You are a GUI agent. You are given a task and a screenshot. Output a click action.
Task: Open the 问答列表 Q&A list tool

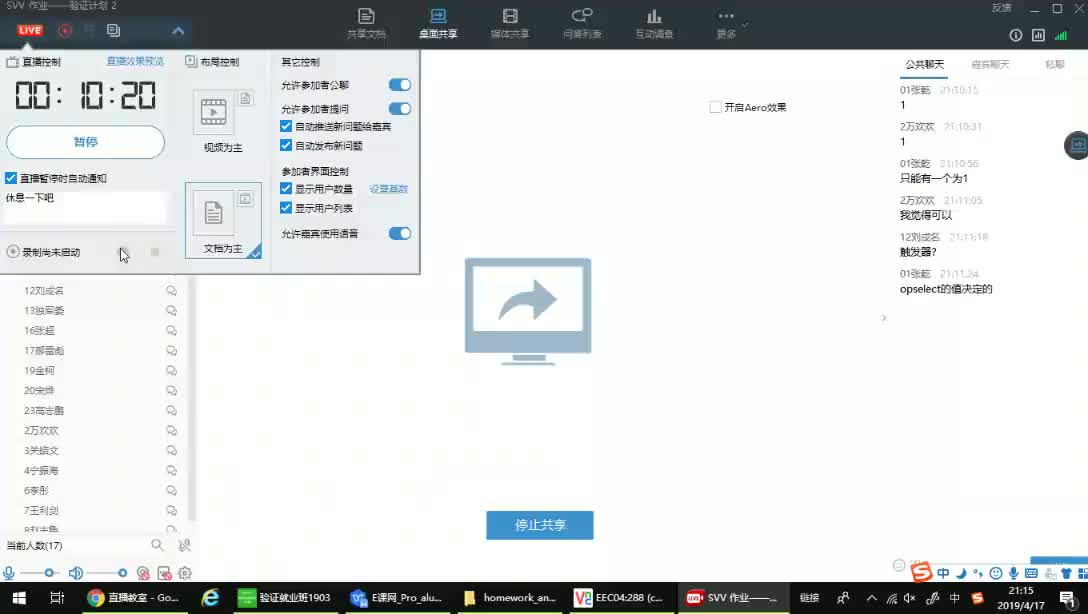582,23
